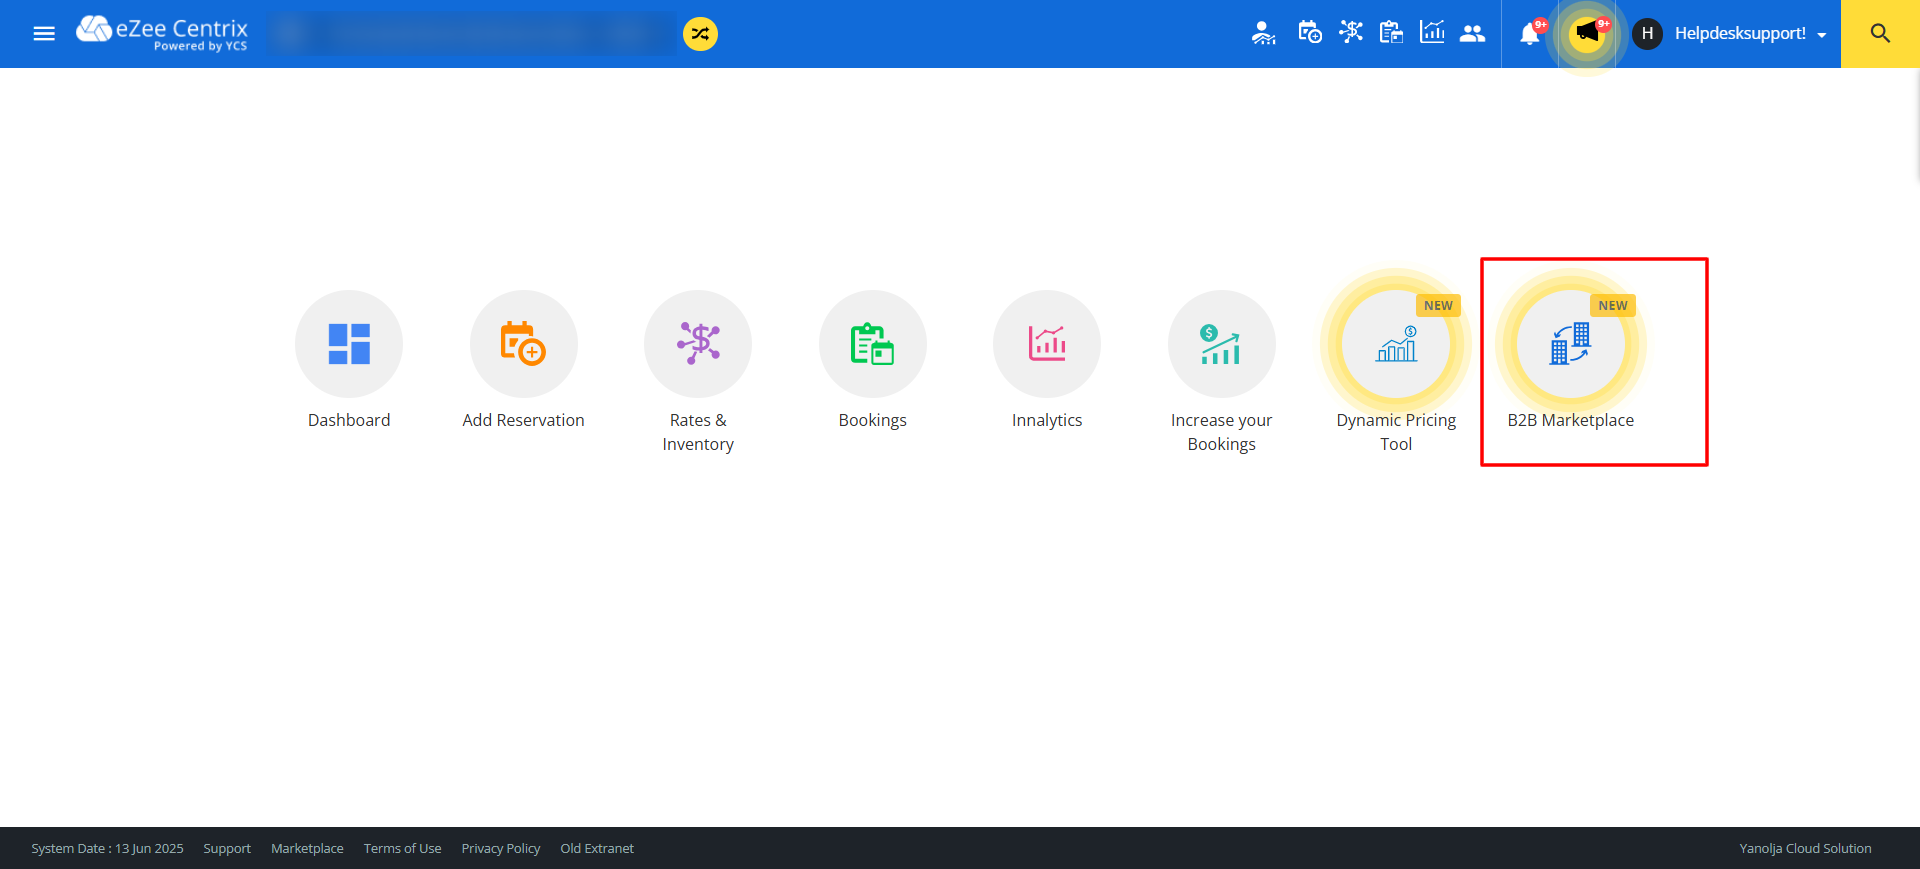Click the users group icon in header

coord(1472,33)
